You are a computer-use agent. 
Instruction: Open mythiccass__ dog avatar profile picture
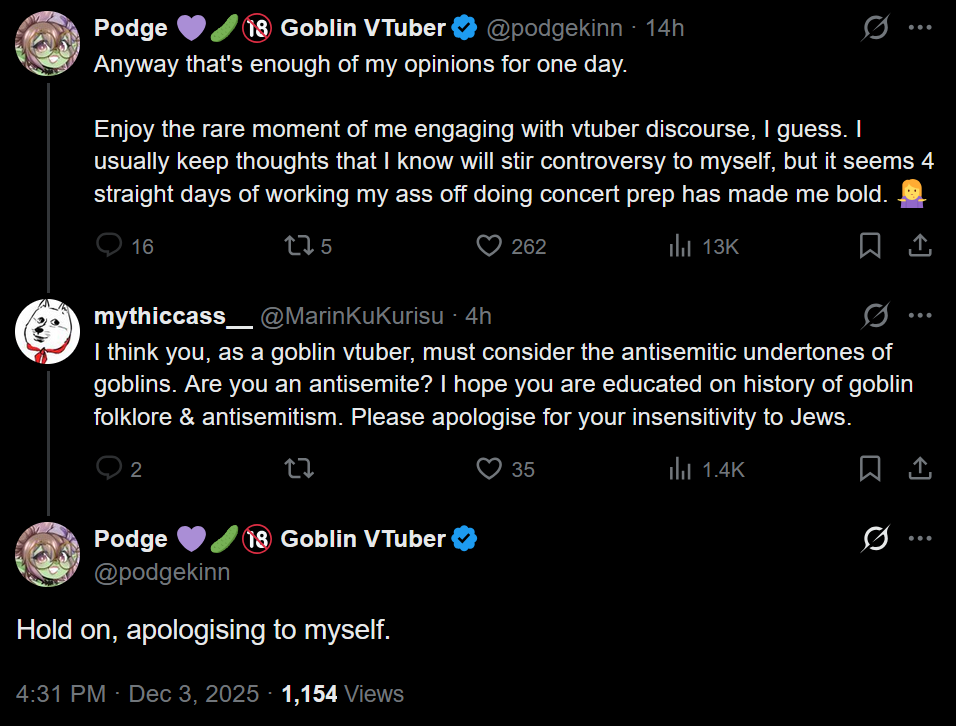47,330
